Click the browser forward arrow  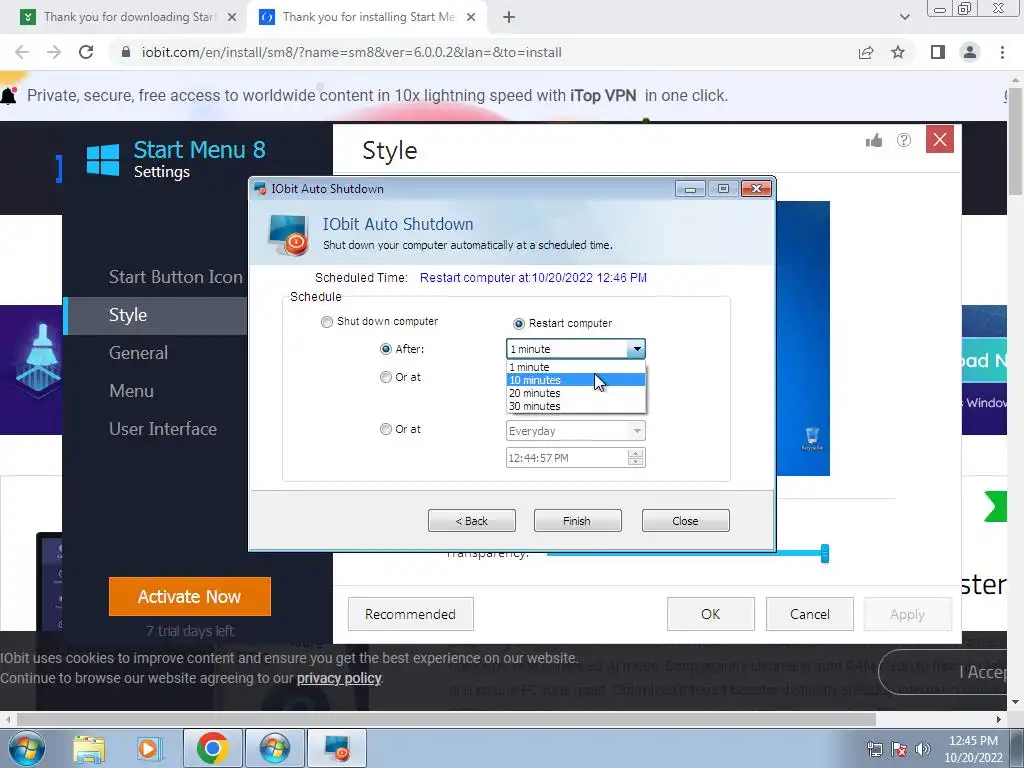pyautogui.click(x=54, y=52)
